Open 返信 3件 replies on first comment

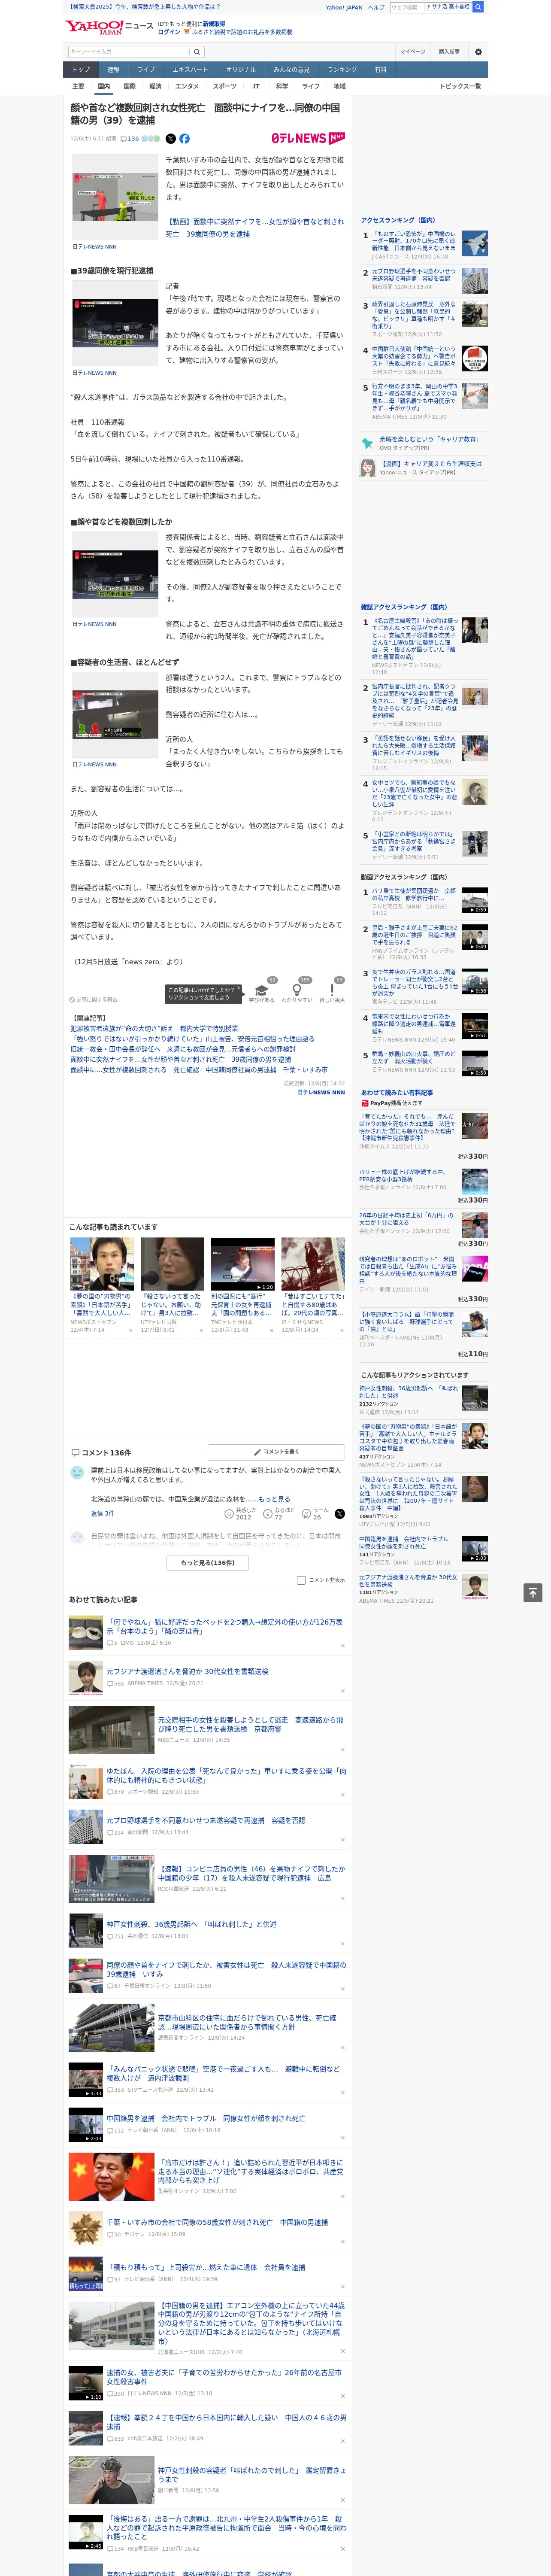click(103, 1513)
